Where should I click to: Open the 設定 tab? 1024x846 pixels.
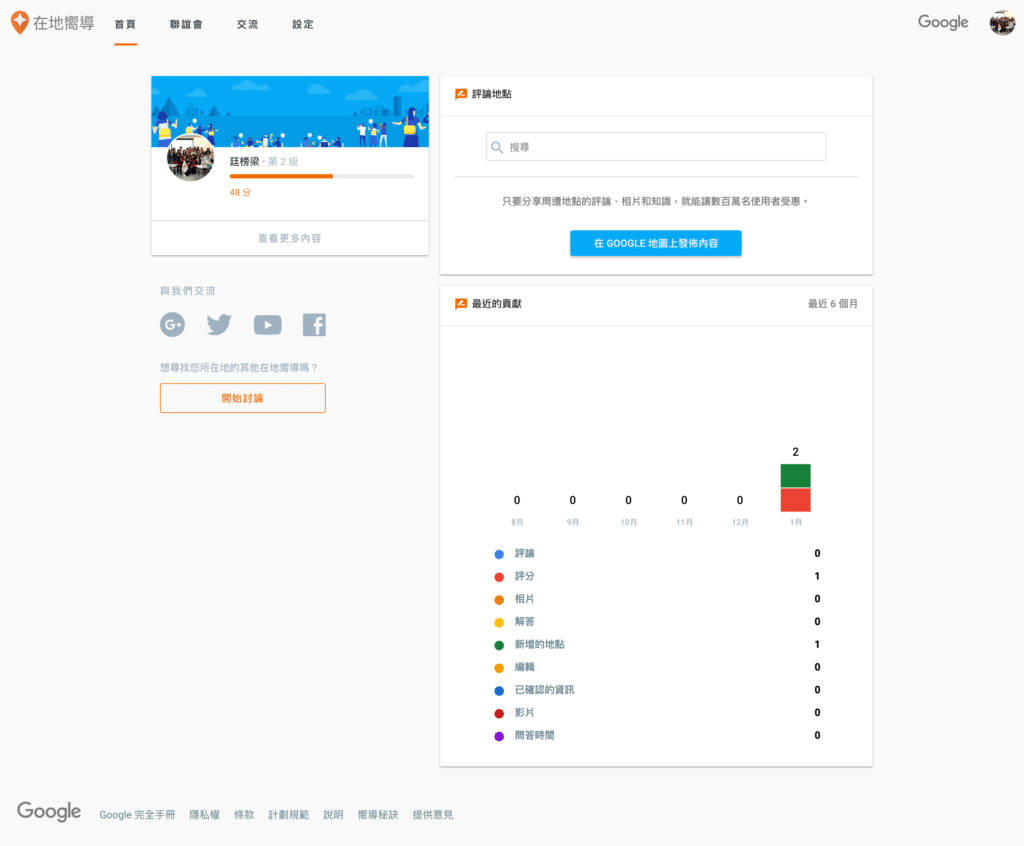pyautogui.click(x=303, y=24)
